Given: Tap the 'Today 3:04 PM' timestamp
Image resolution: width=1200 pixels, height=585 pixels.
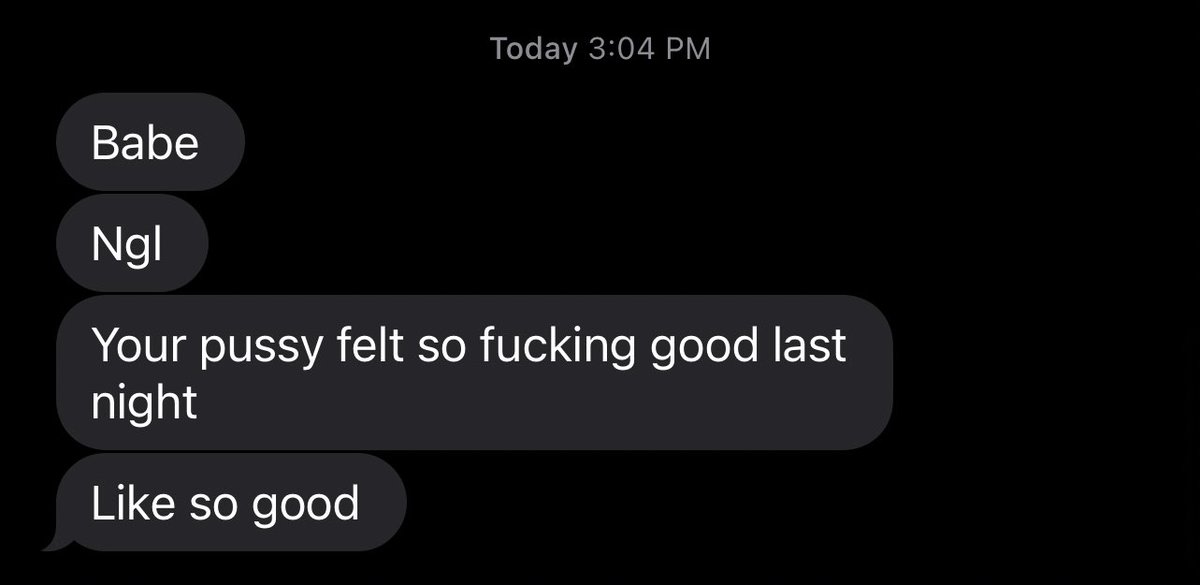Looking at the screenshot, I should click(600, 48).
